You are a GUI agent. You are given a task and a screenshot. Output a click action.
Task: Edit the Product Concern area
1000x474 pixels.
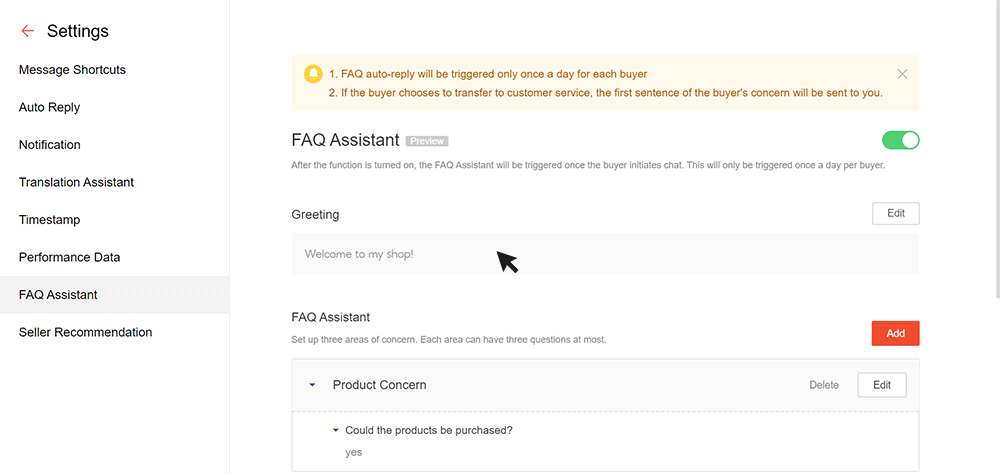881,385
